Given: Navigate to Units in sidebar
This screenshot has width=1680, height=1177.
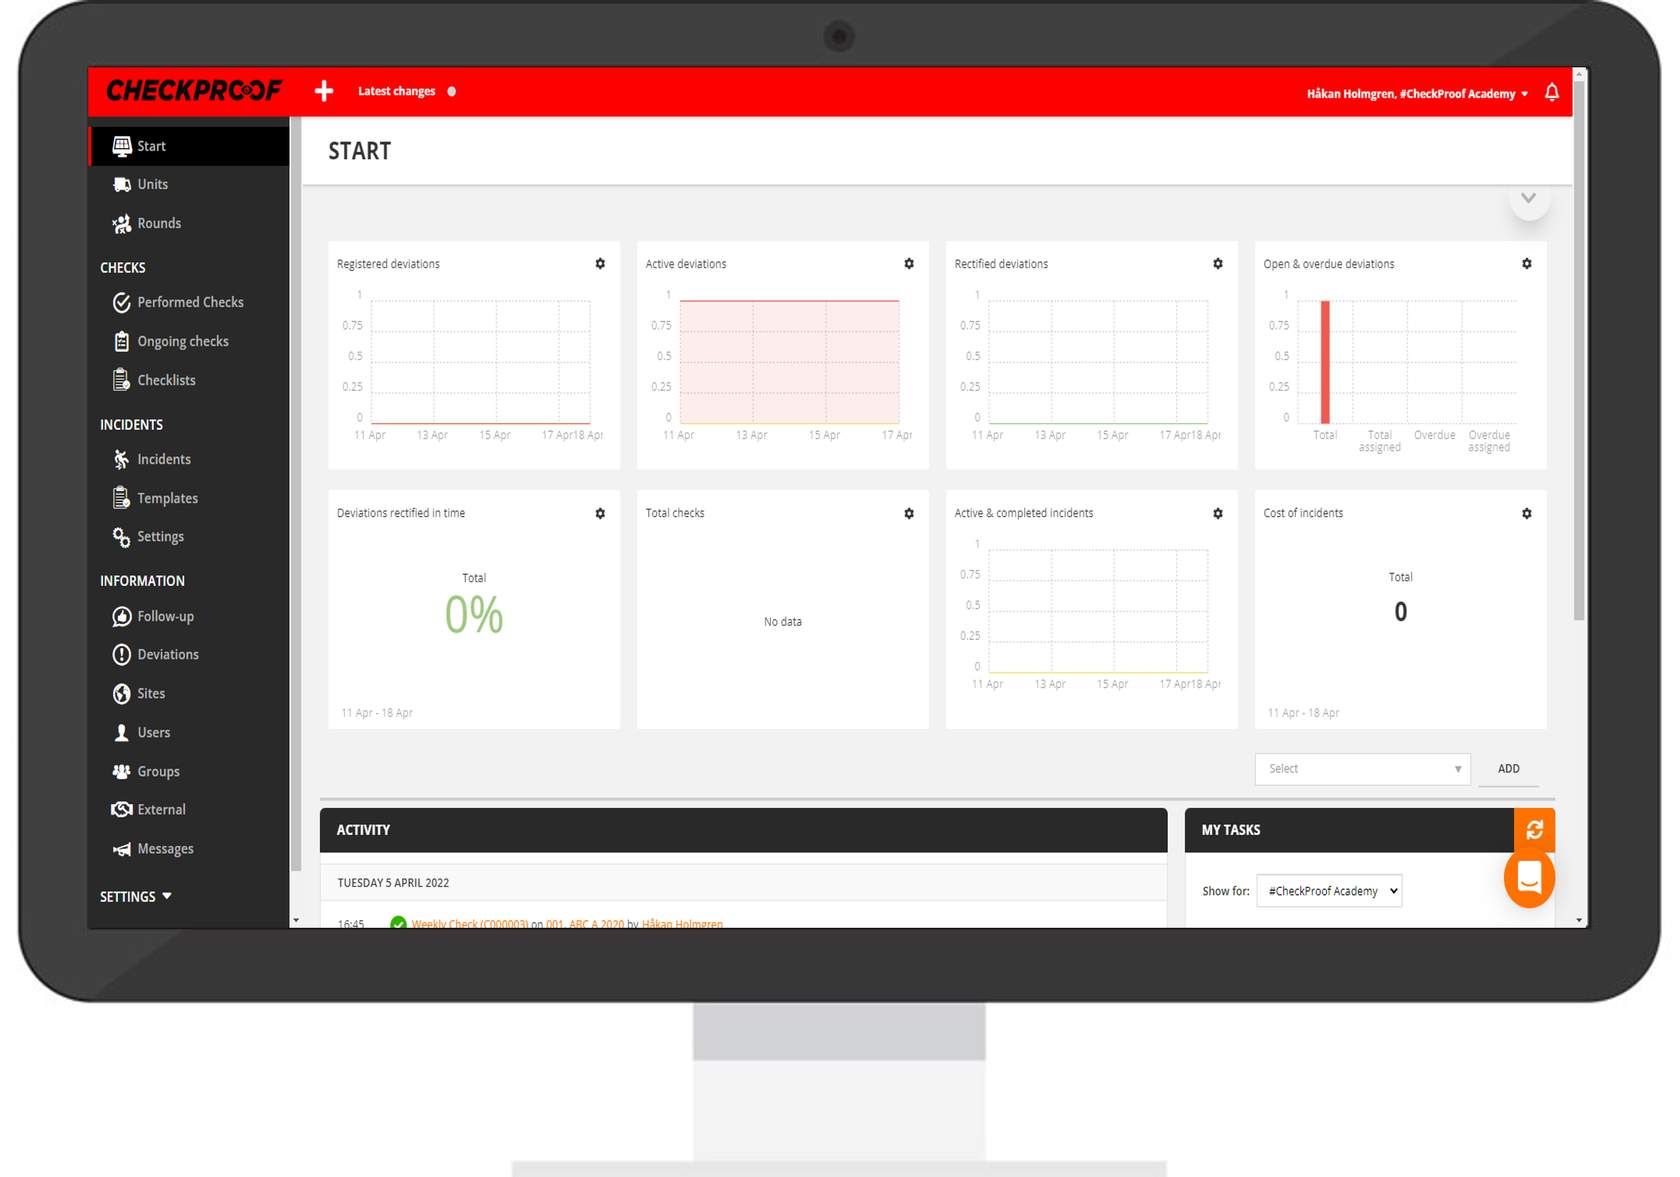Looking at the screenshot, I should pyautogui.click(x=152, y=185).
